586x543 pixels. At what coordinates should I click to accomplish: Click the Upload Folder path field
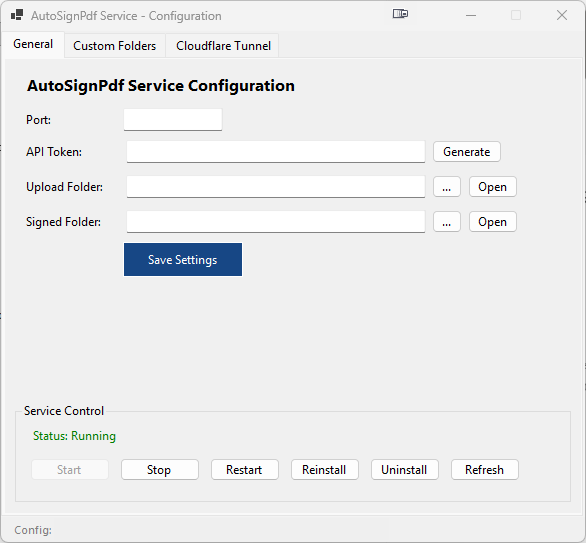point(276,187)
